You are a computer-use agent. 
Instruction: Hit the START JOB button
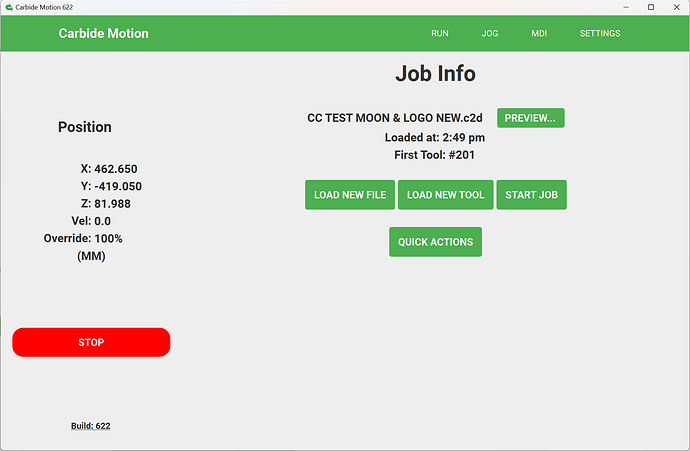tap(531, 195)
